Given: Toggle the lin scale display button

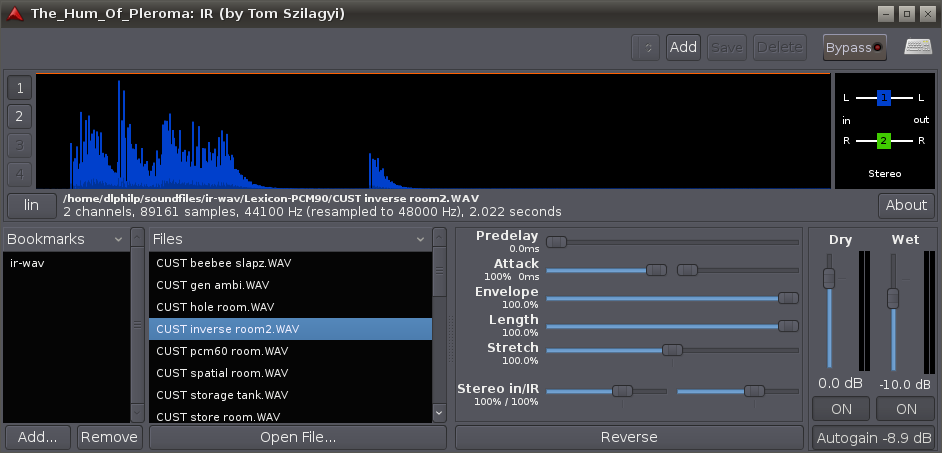Looking at the screenshot, I should click(x=31, y=205).
